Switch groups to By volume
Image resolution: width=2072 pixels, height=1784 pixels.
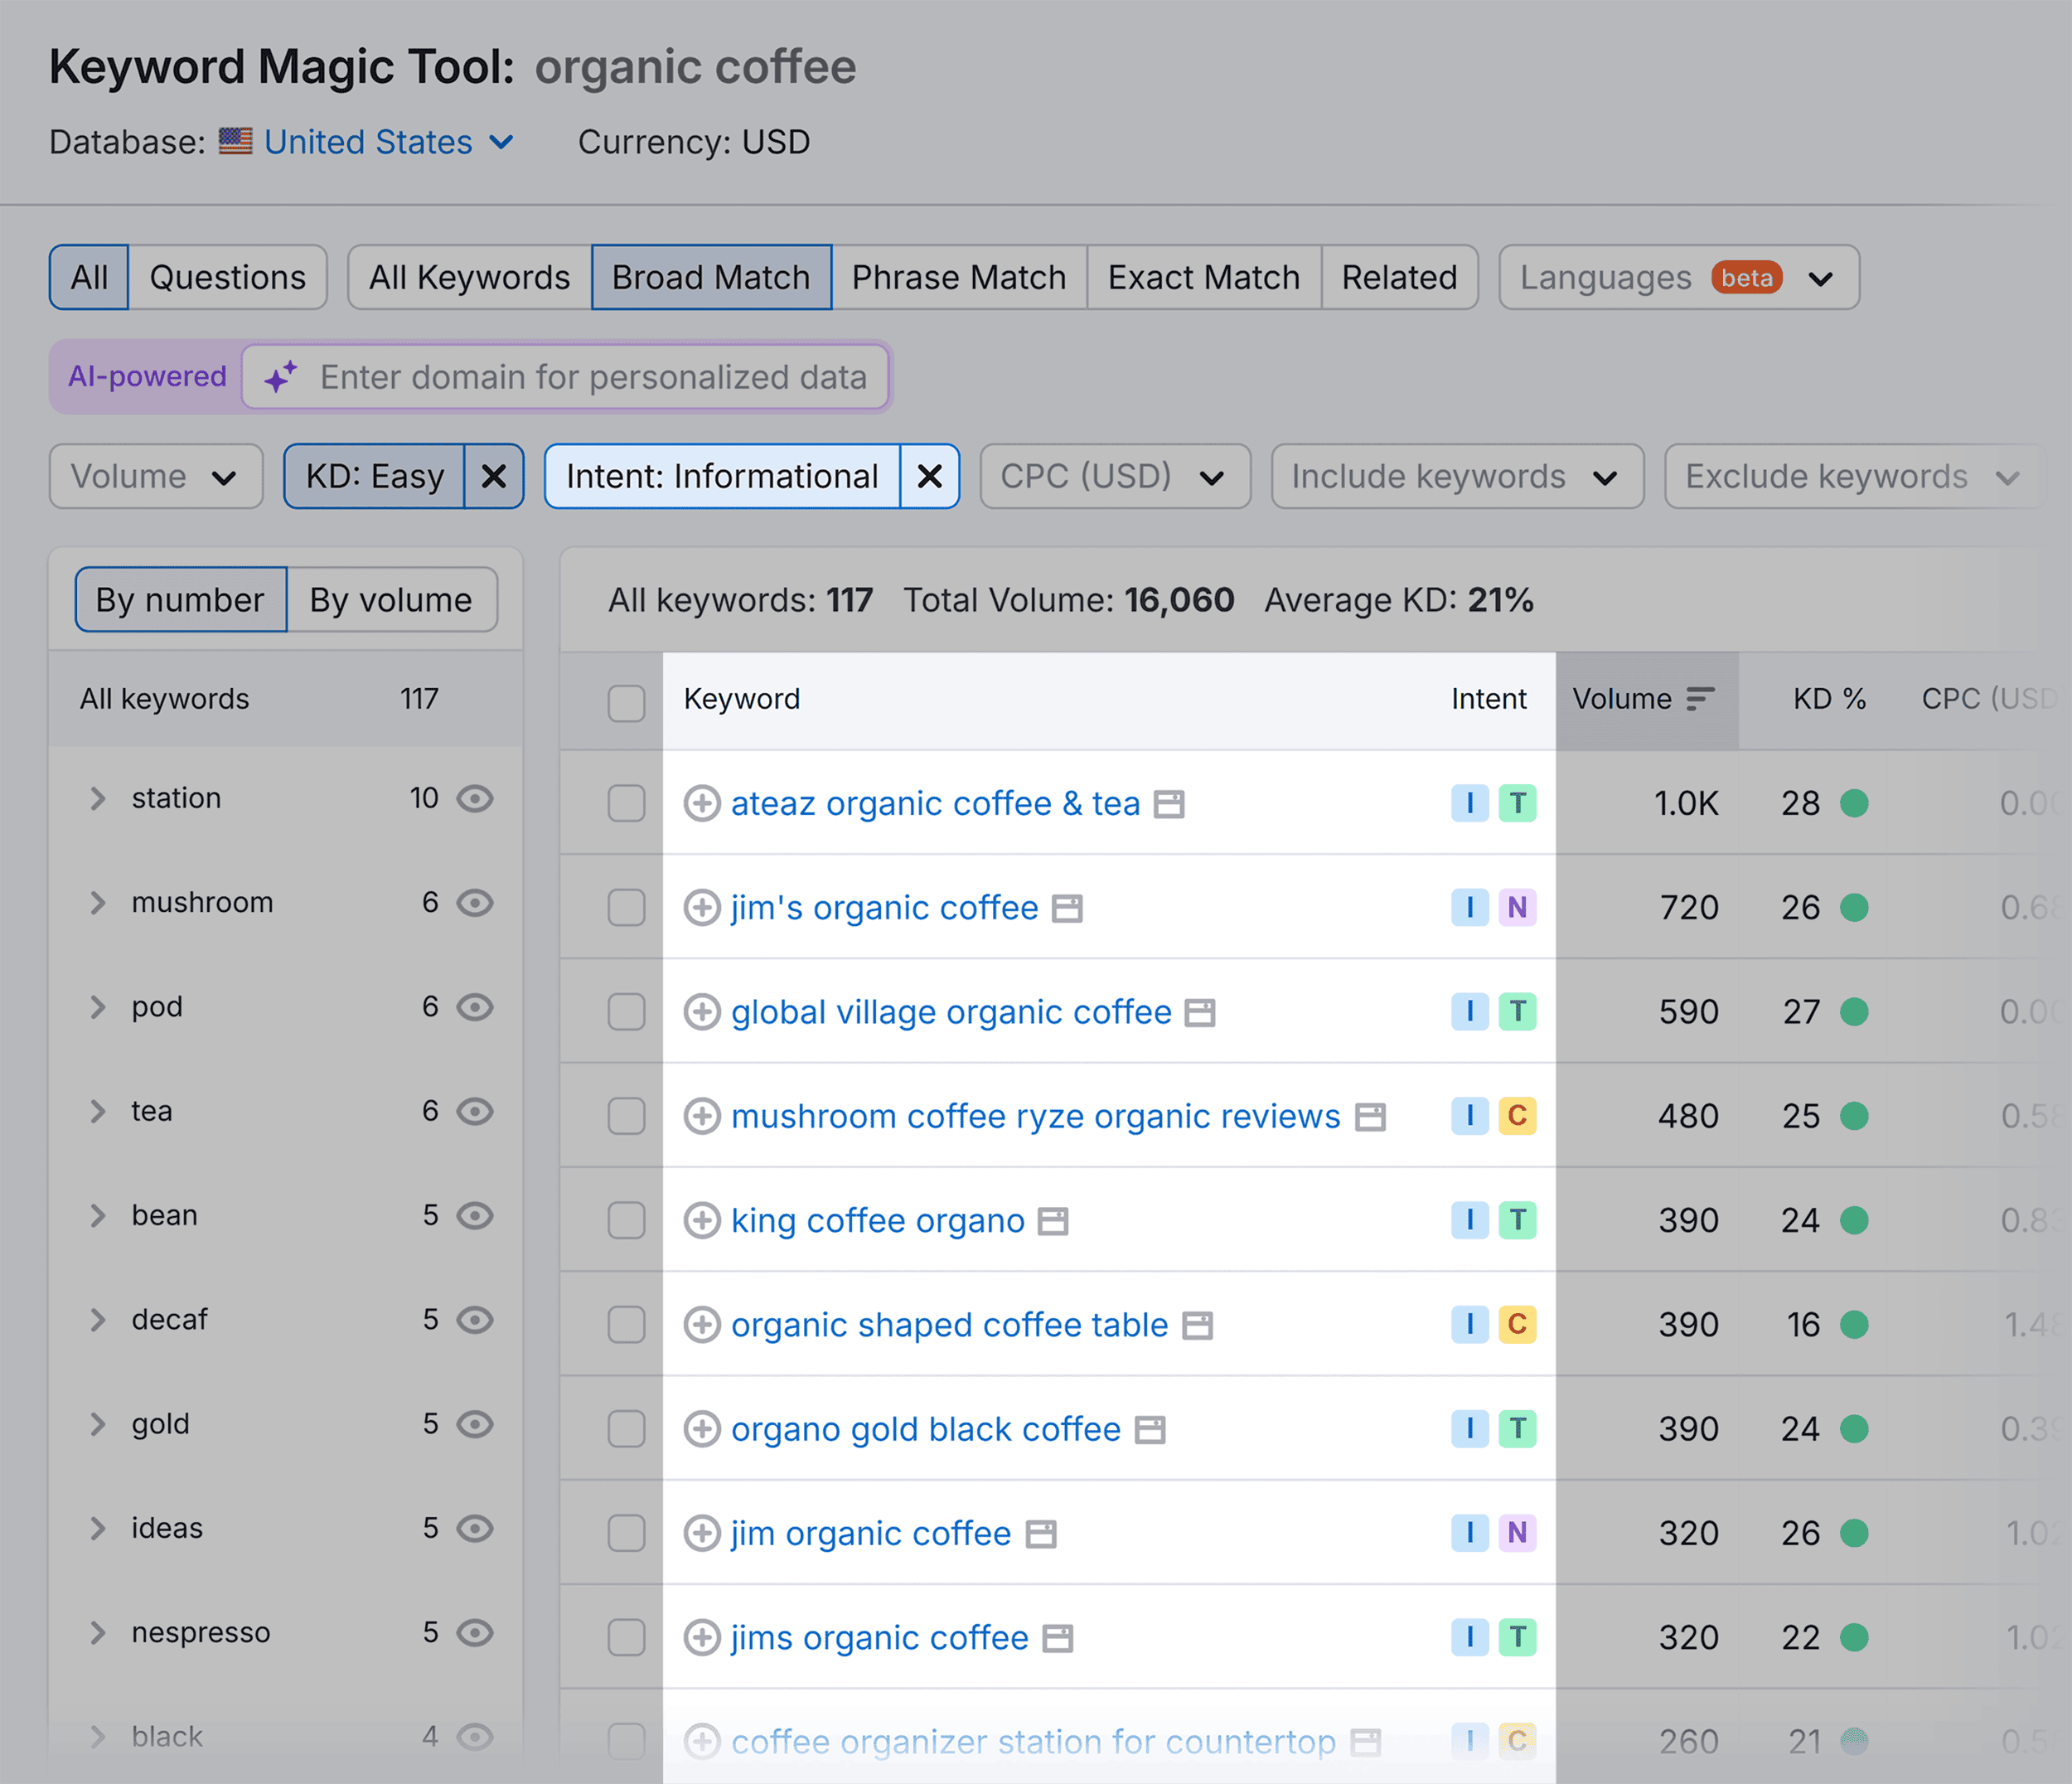point(391,599)
